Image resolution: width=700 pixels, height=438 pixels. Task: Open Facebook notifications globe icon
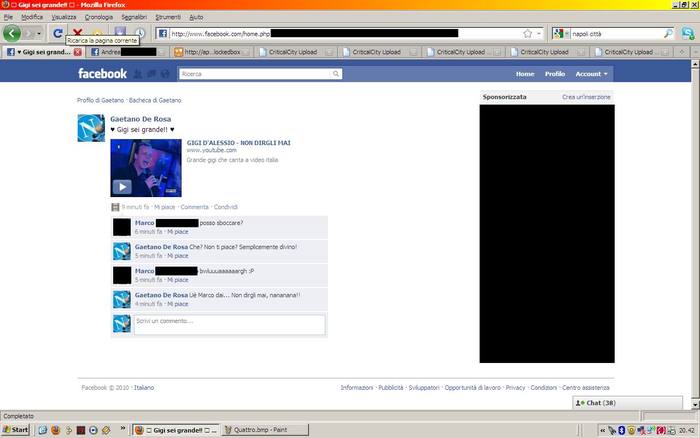coord(165,74)
